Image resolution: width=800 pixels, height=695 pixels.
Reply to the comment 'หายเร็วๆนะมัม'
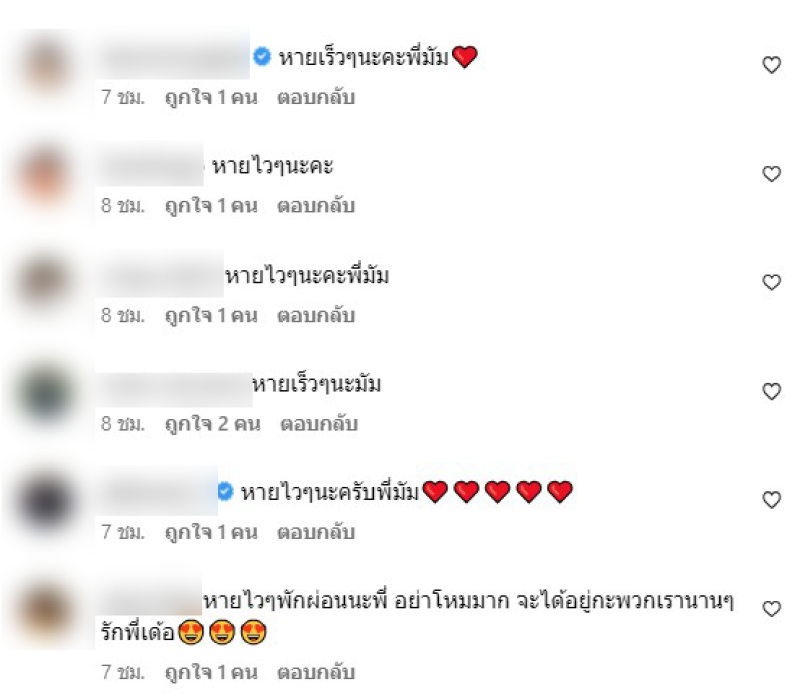pyautogui.click(x=319, y=424)
